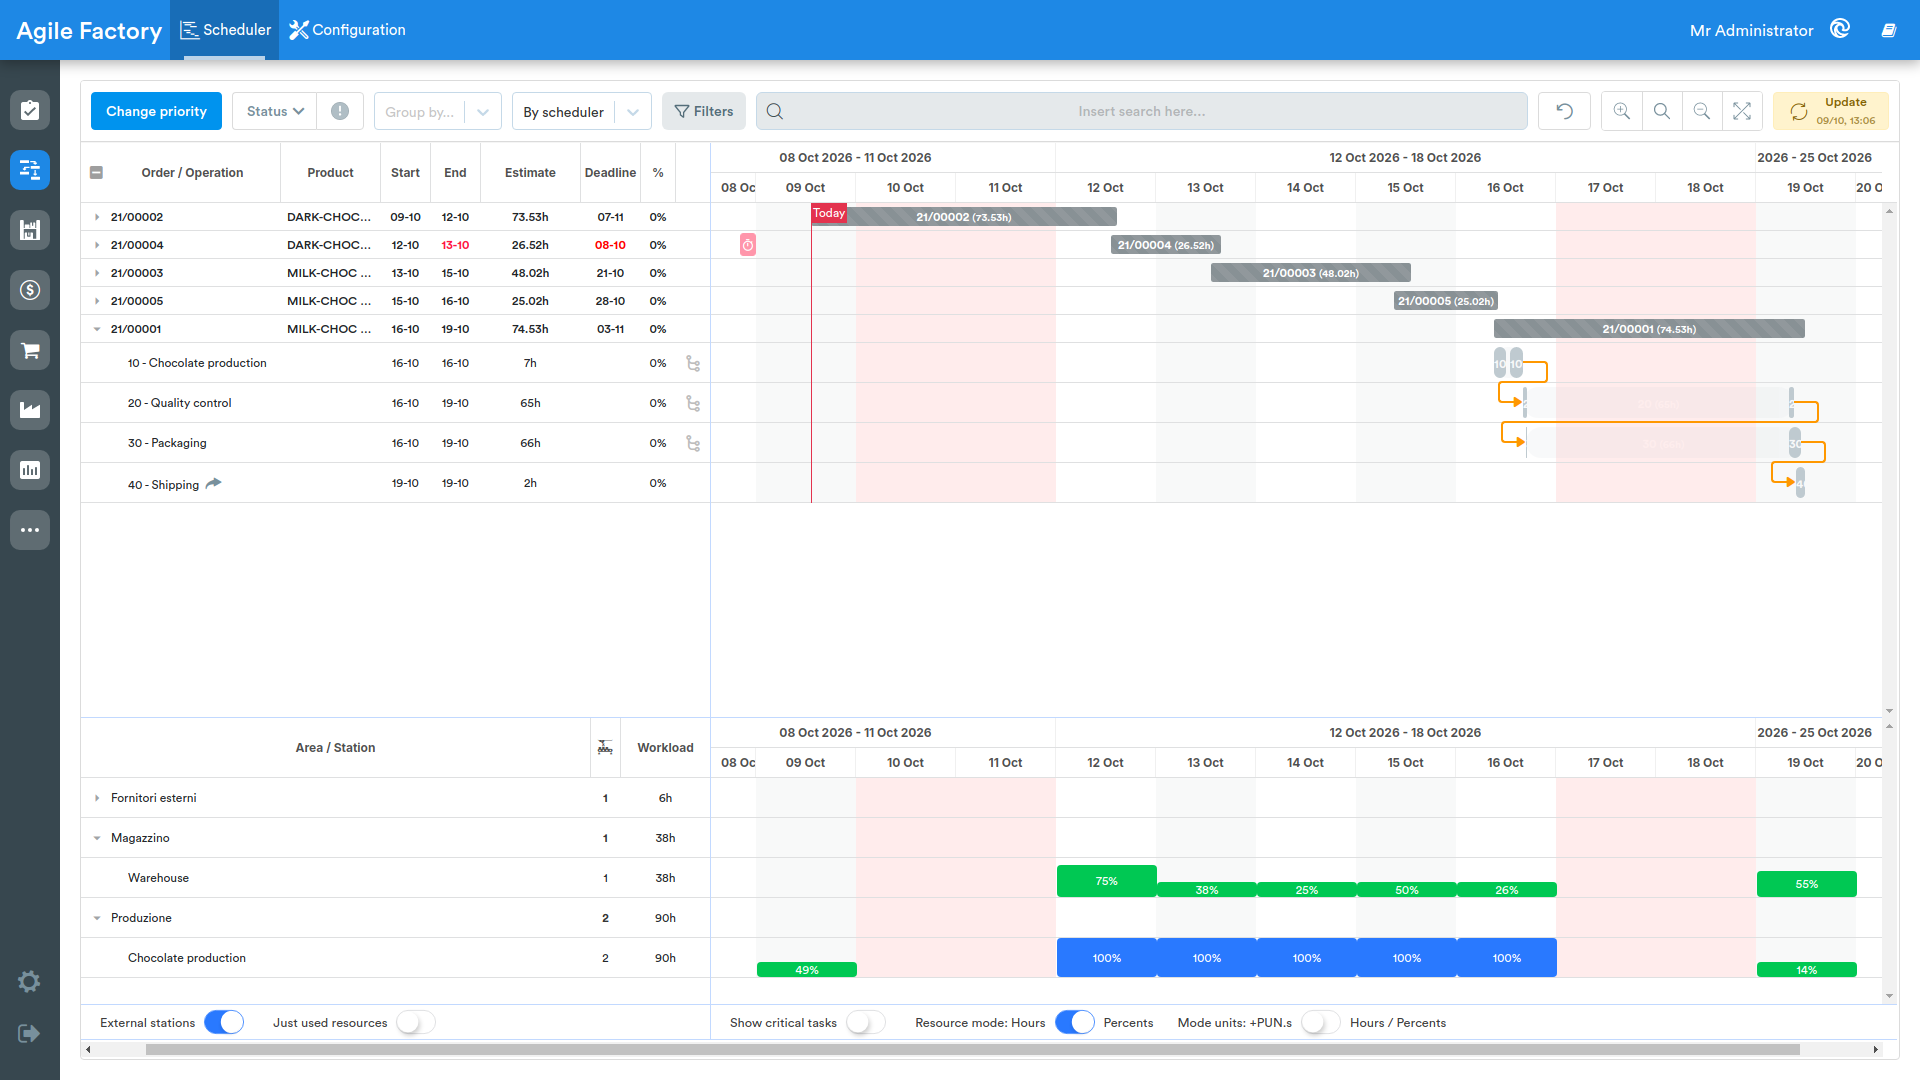This screenshot has height=1080, width=1920.
Task: Switch to the Configuration tab
Action: [x=347, y=30]
